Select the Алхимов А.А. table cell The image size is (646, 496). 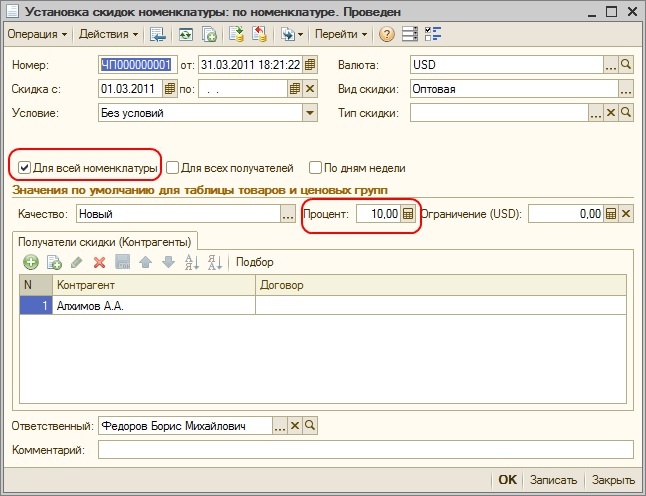coord(154,306)
